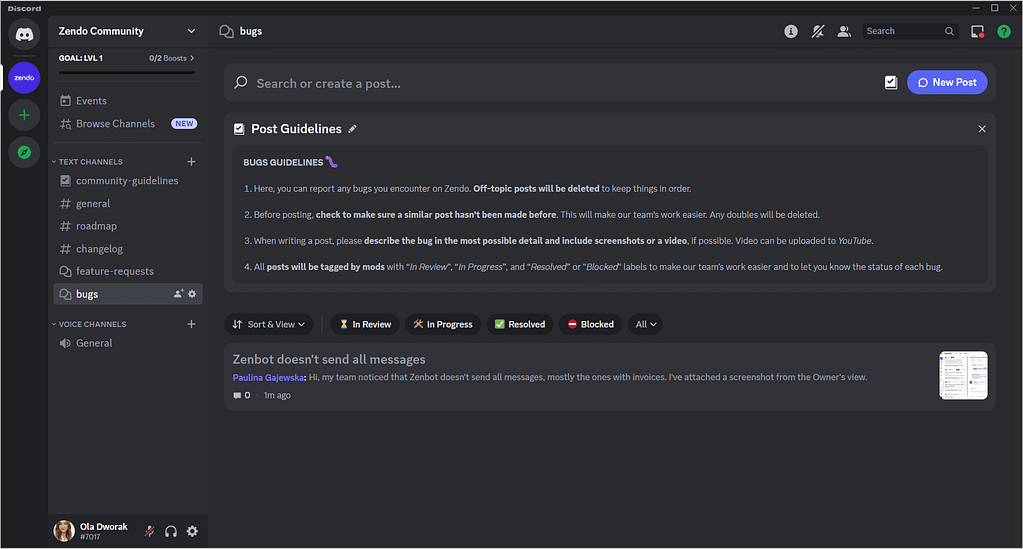
Task: Click the magnifier in Search box
Action: [x=949, y=31]
